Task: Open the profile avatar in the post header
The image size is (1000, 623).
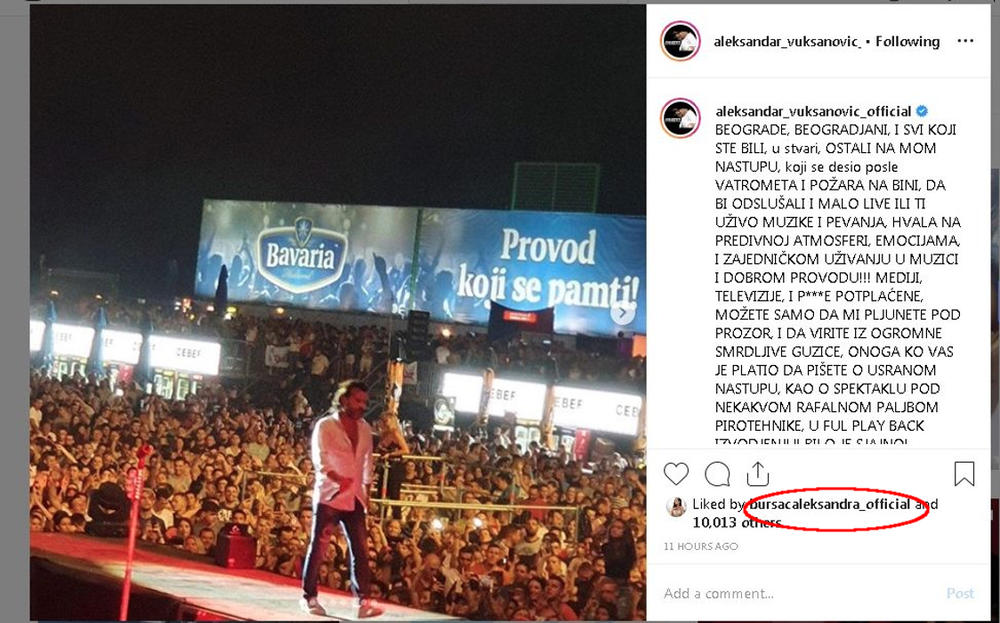Action: [680, 41]
